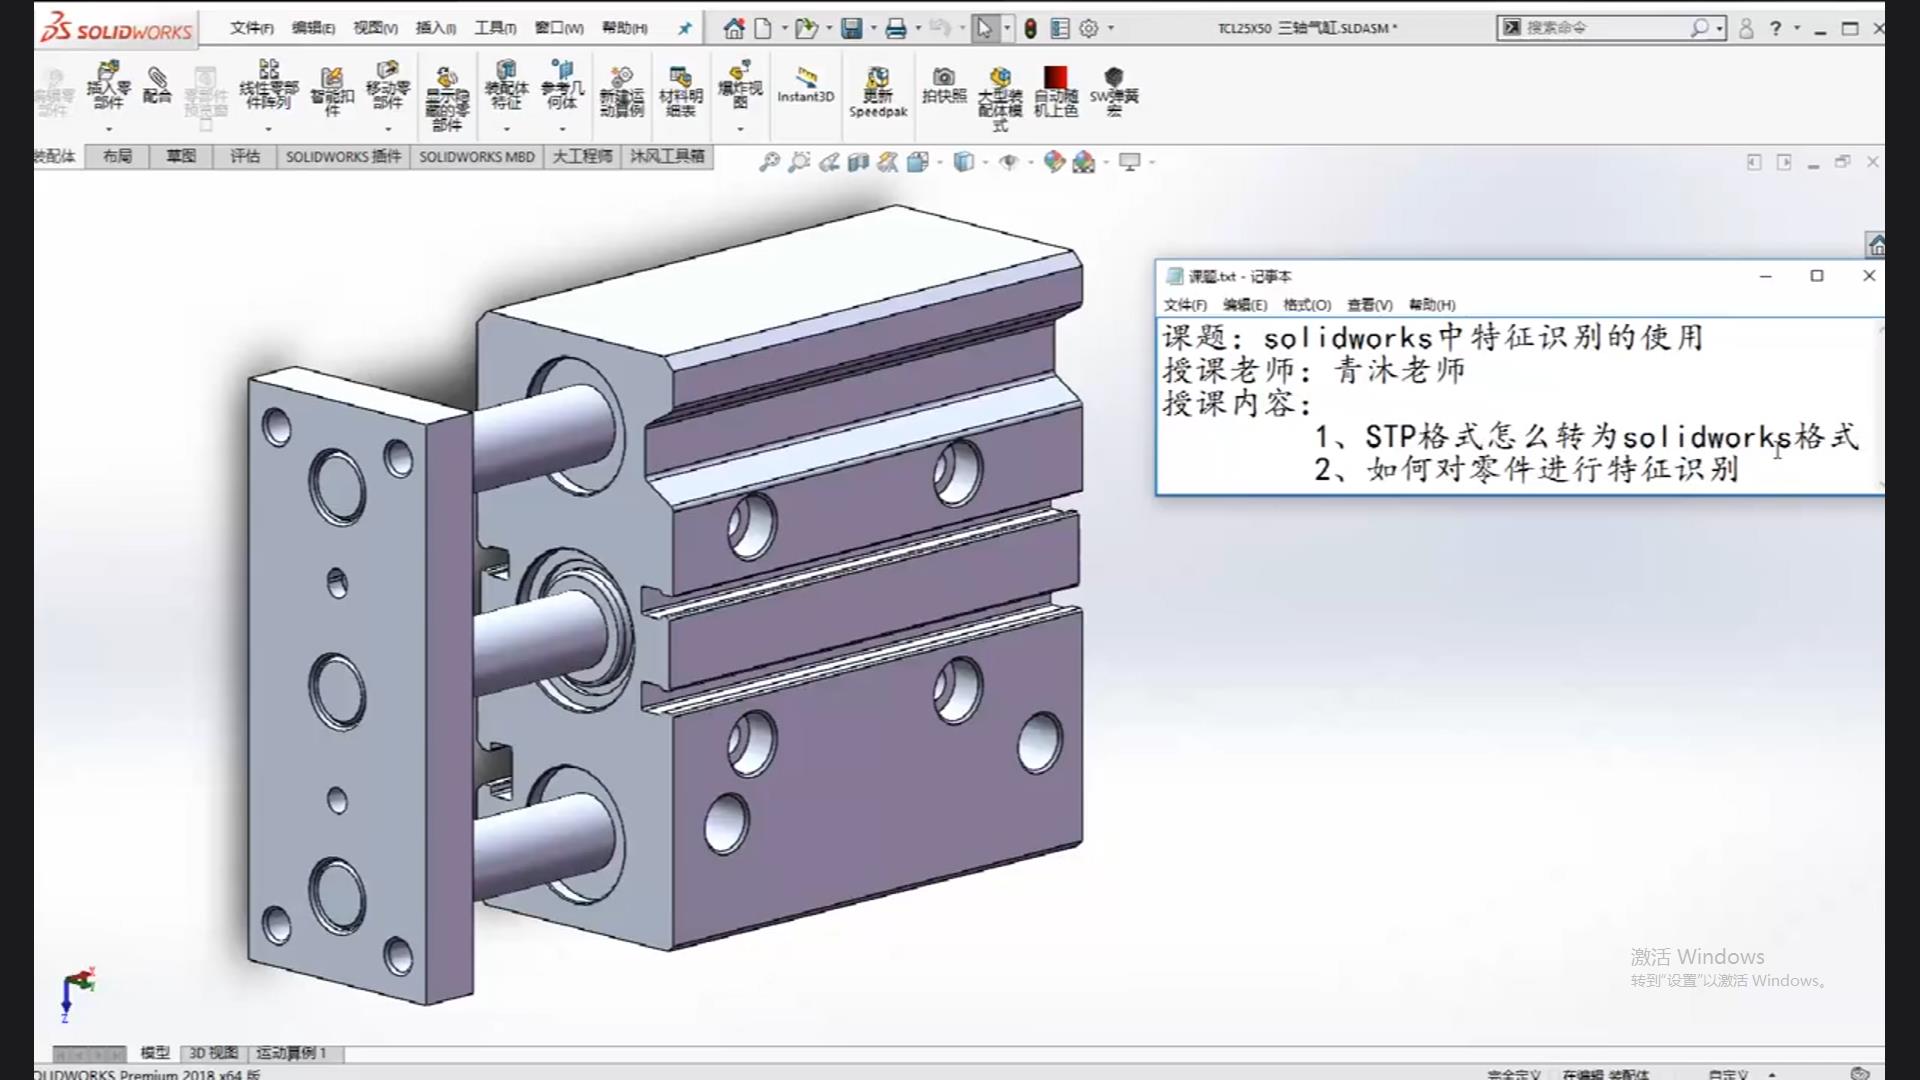
Task: Expand the Reference Geometry dropdown arrow
Action: [x=562, y=129]
